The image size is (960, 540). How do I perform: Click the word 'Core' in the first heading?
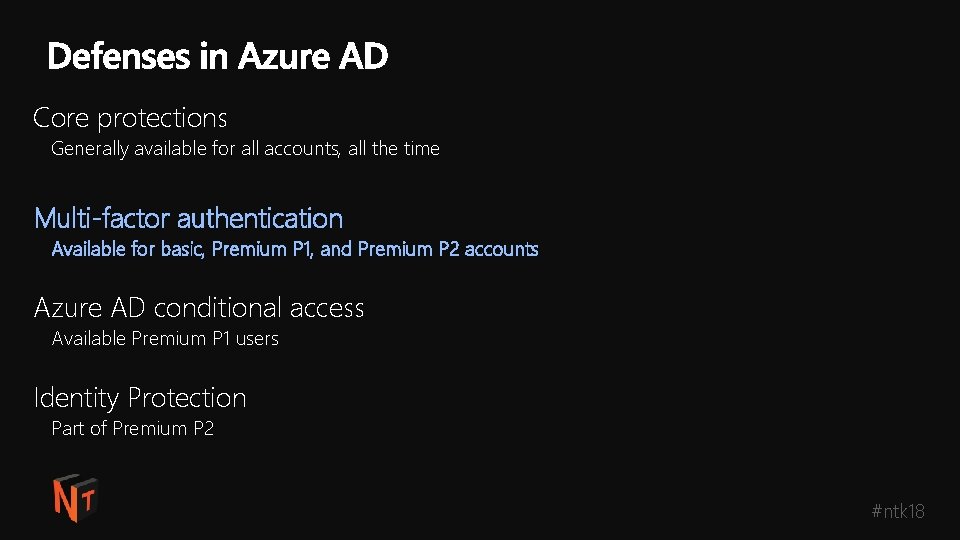point(61,118)
